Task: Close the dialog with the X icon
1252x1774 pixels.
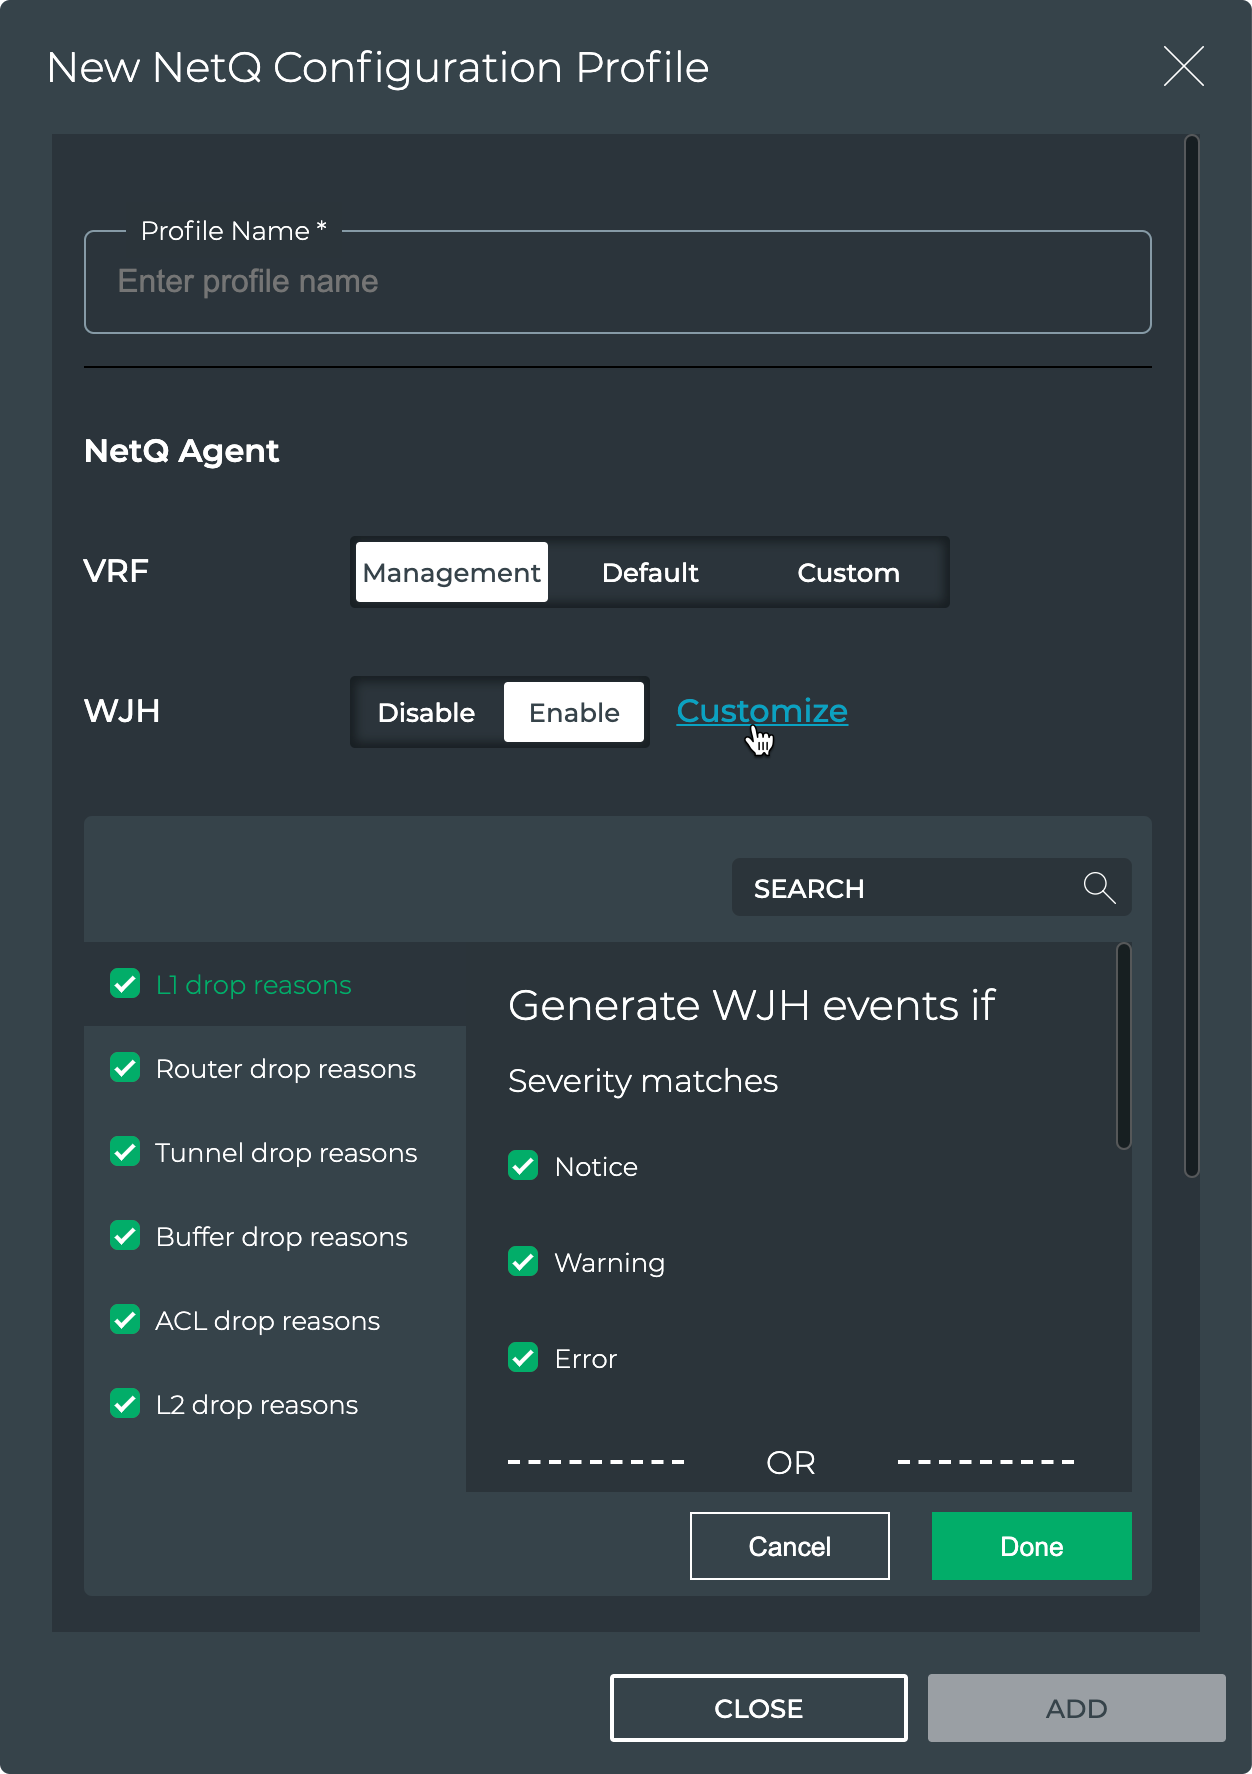Action: point(1183,67)
